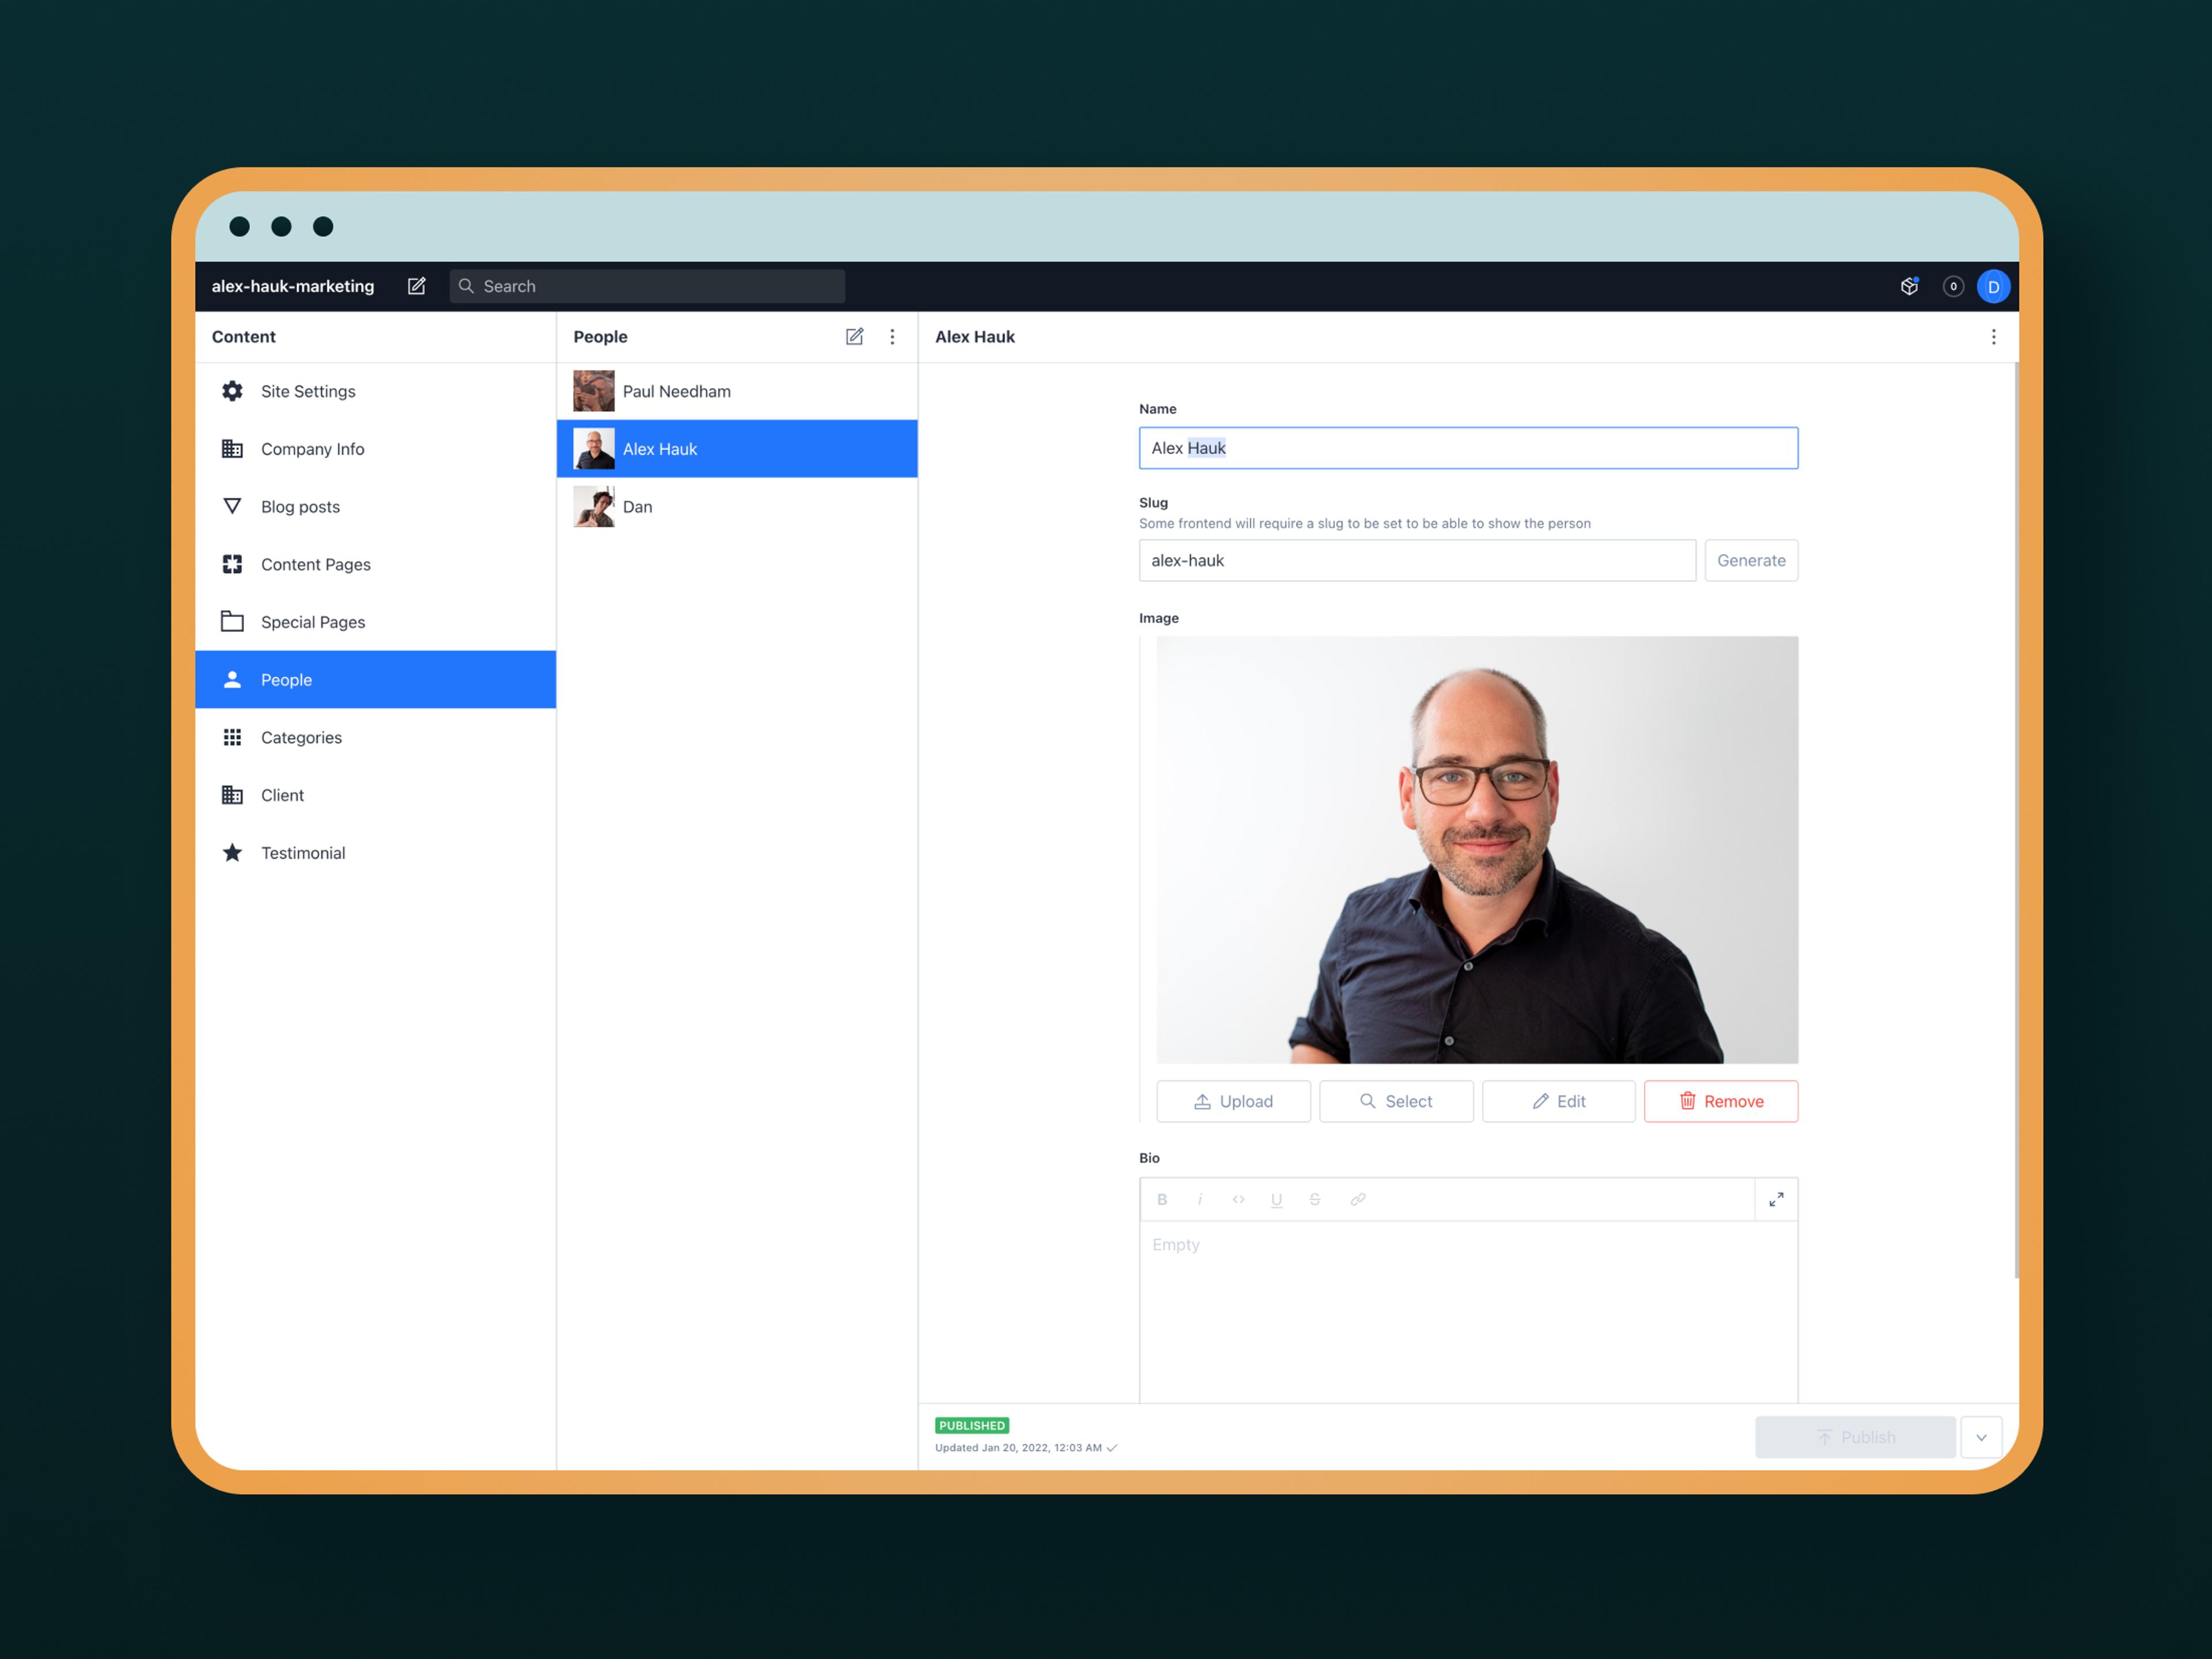Open Alex Hauk document three-dot menu
The width and height of the screenshot is (2212, 1659).
point(1993,337)
